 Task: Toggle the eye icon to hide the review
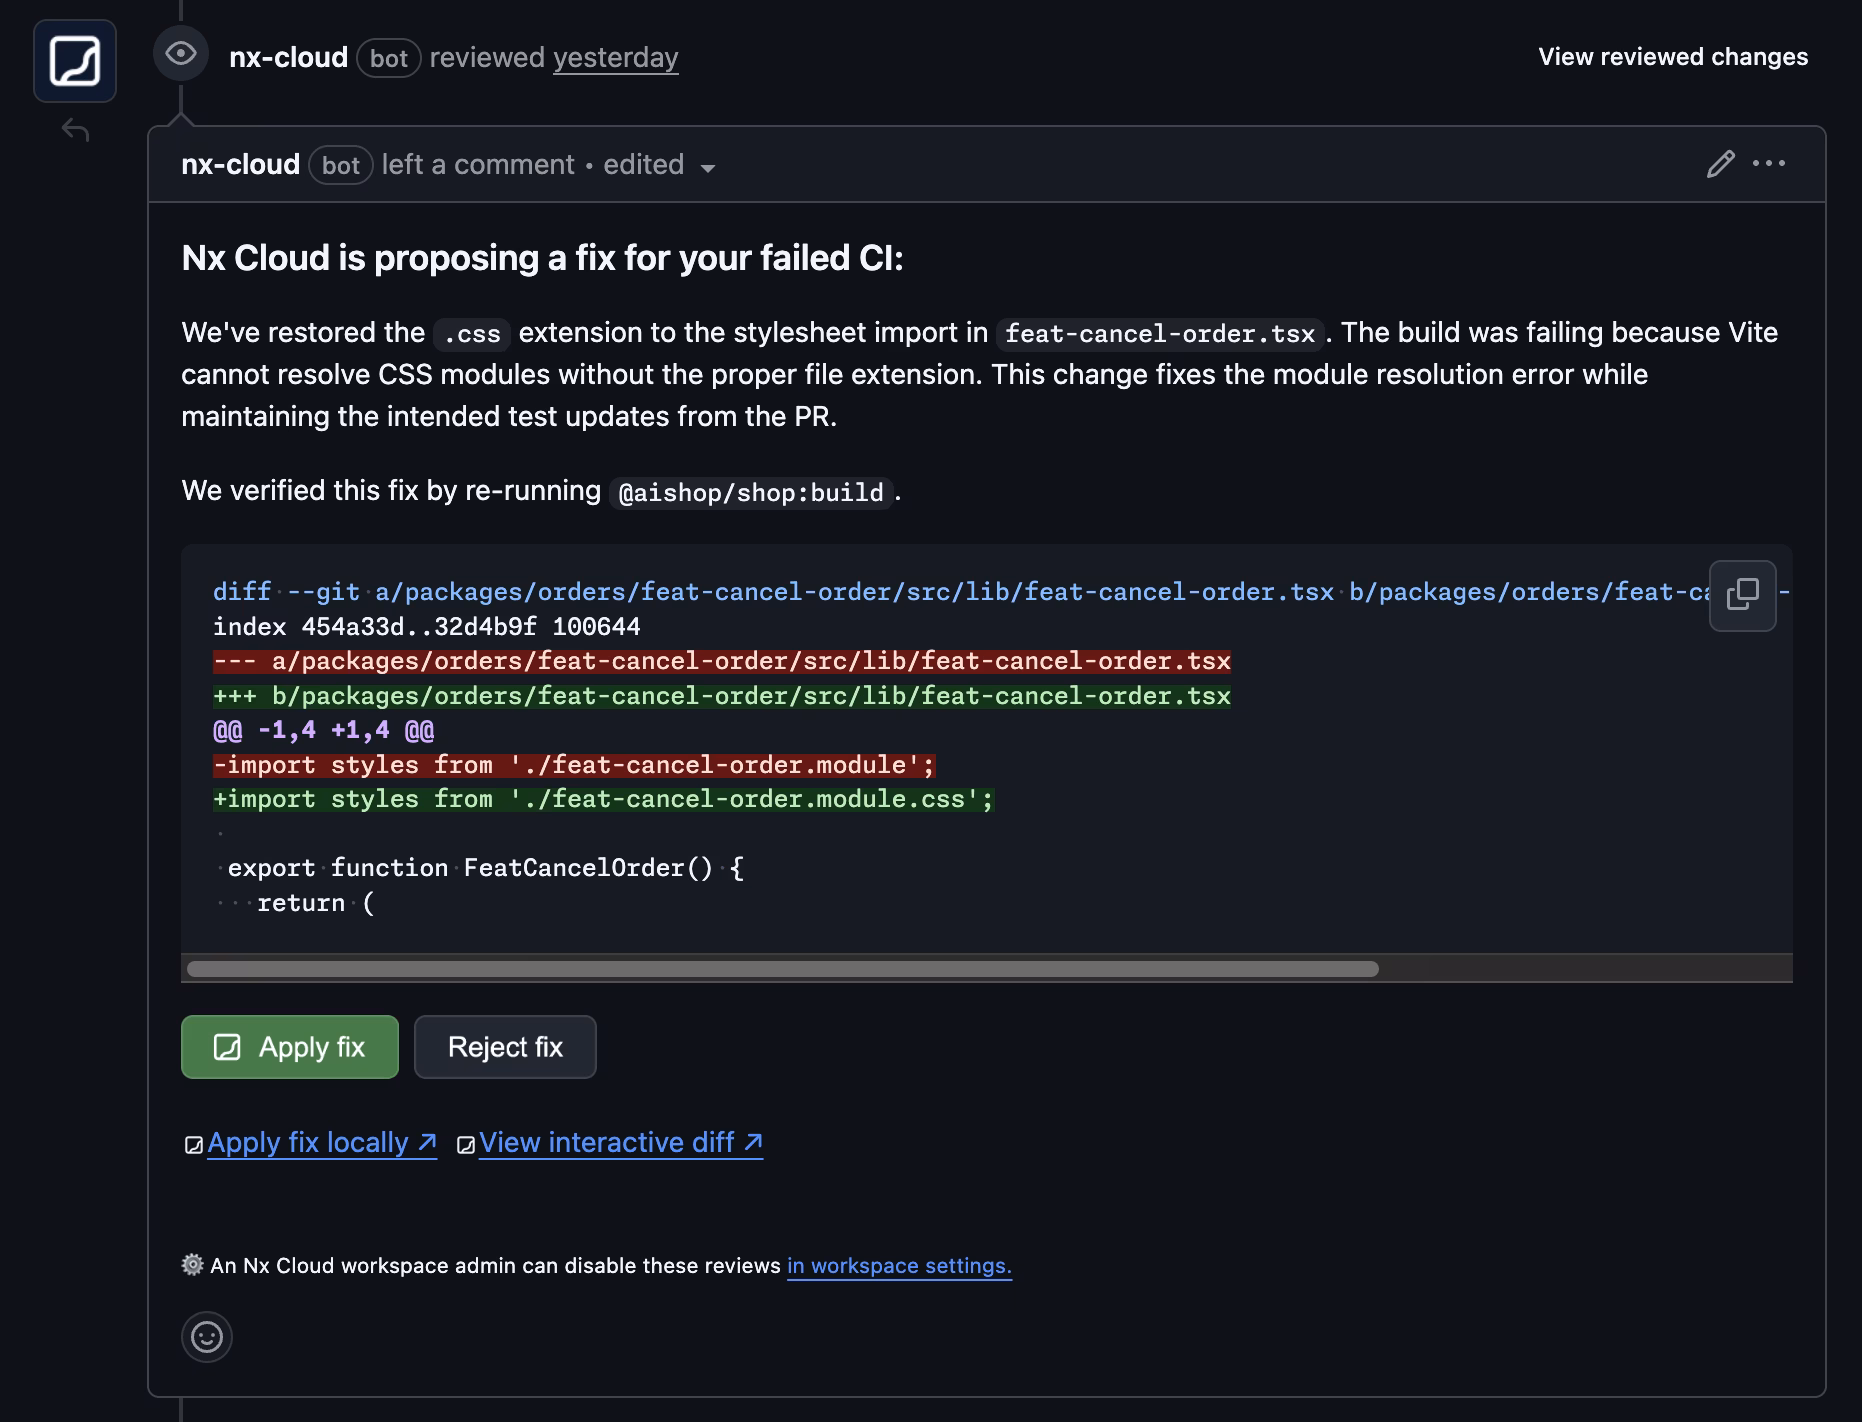point(181,55)
